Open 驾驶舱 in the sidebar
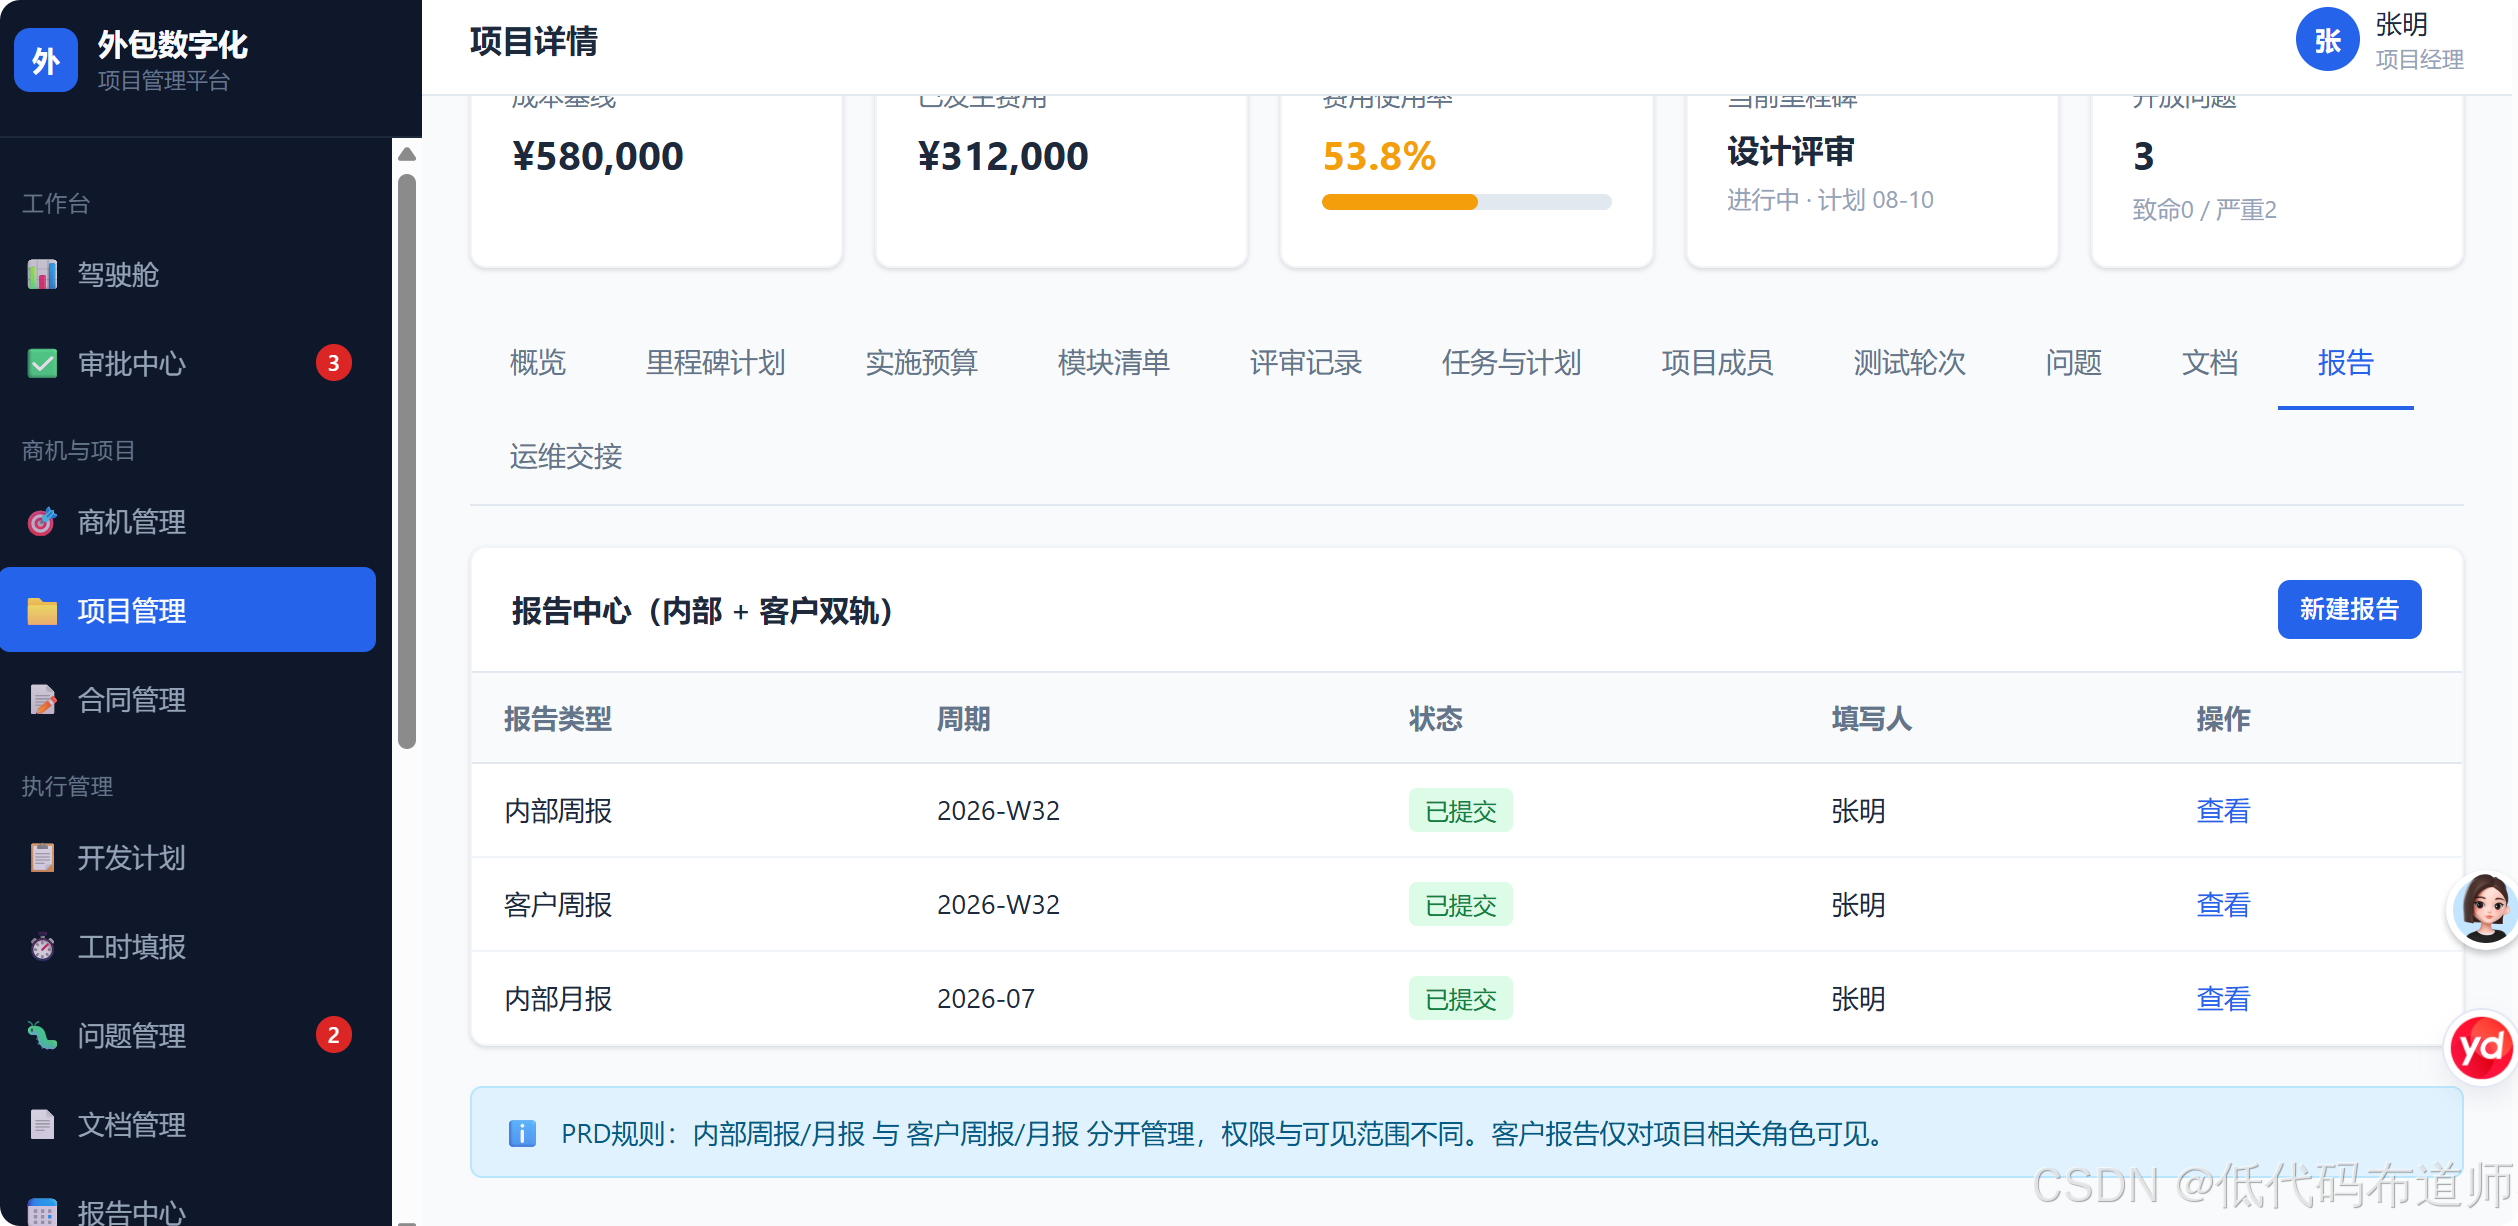 tap(188, 274)
